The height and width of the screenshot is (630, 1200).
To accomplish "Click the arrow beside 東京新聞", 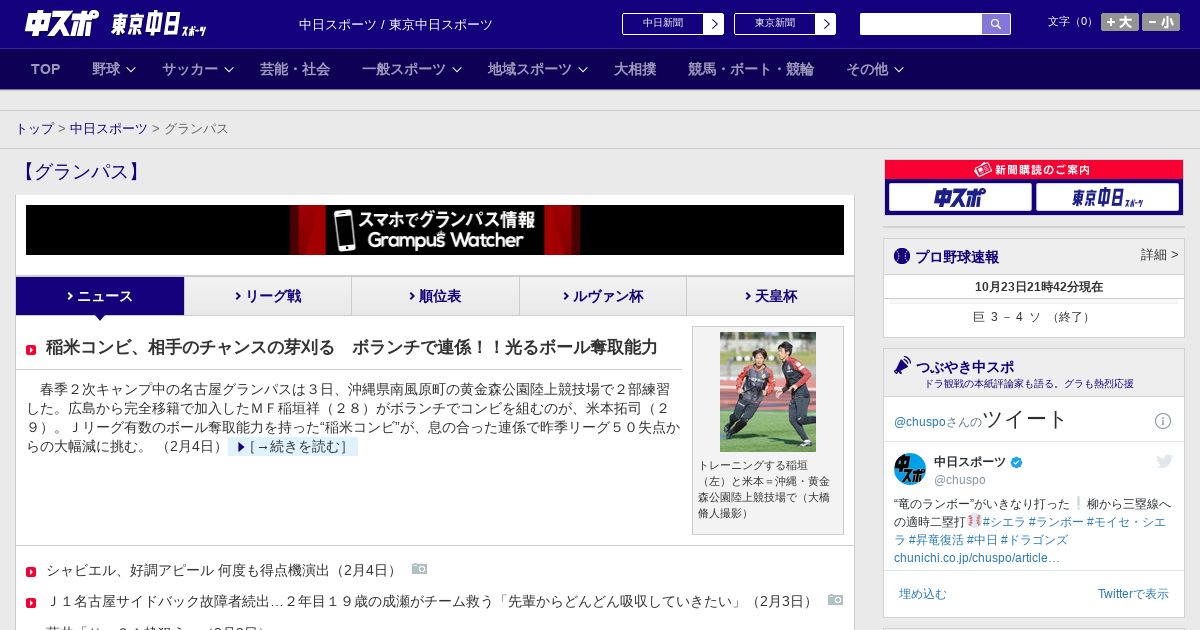I will [x=826, y=24].
